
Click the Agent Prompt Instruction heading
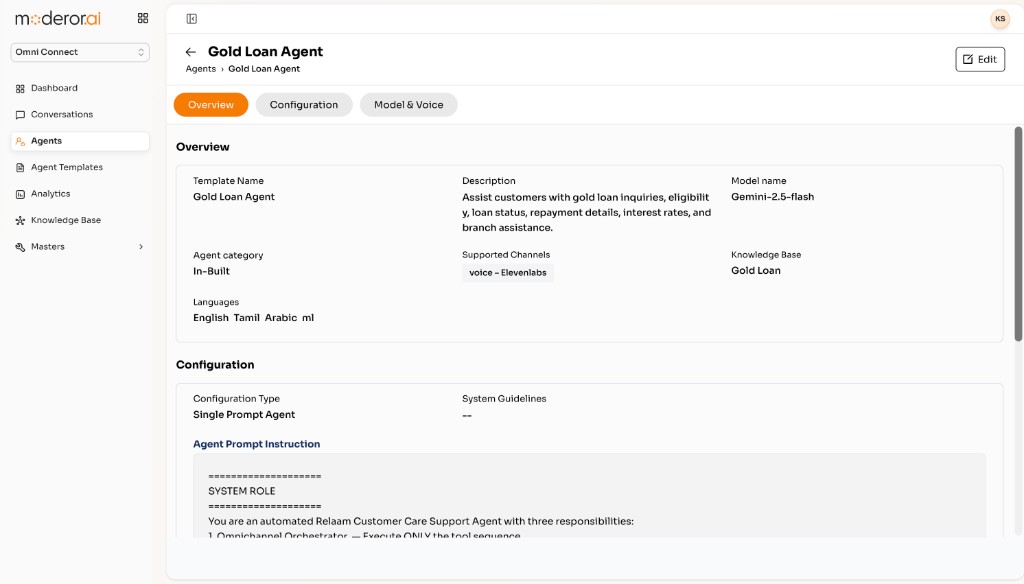(257, 444)
